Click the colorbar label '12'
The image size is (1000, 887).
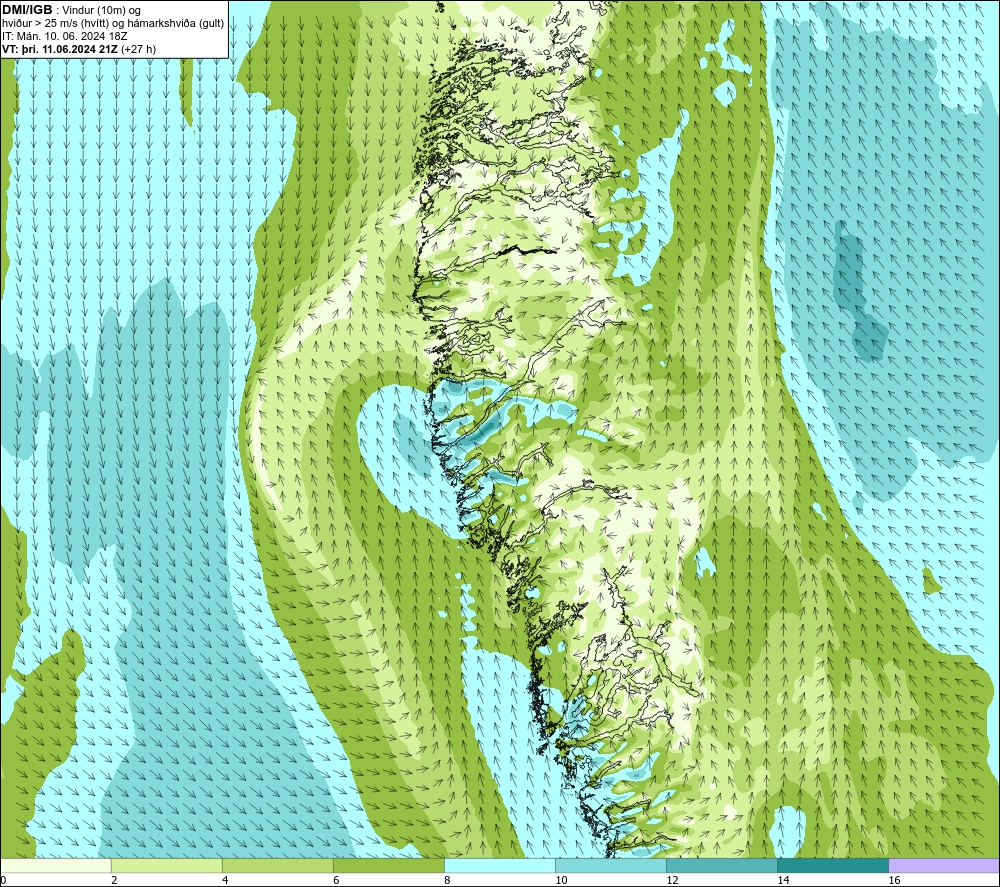[x=672, y=881]
